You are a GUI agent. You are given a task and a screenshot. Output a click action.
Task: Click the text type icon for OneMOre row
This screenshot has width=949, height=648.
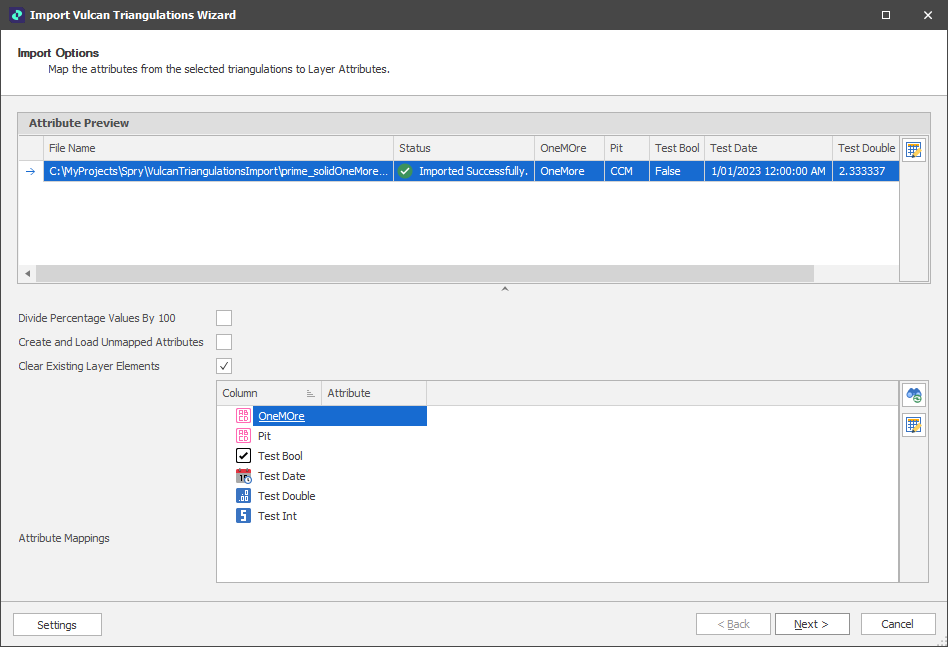(243, 416)
